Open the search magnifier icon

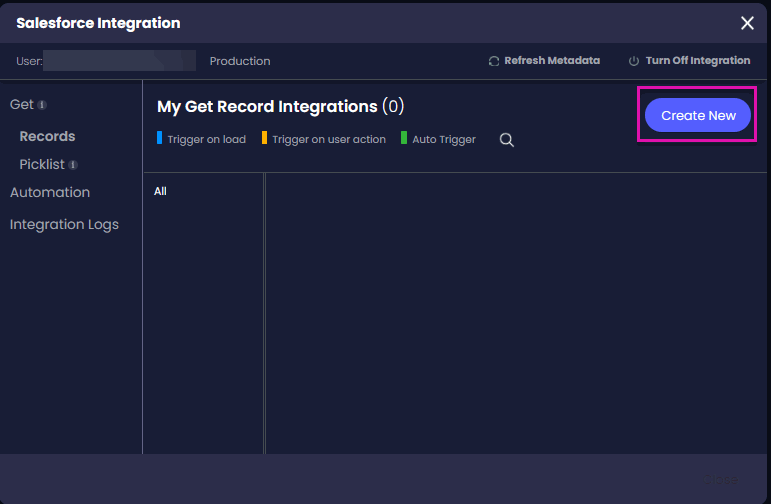pyautogui.click(x=506, y=140)
